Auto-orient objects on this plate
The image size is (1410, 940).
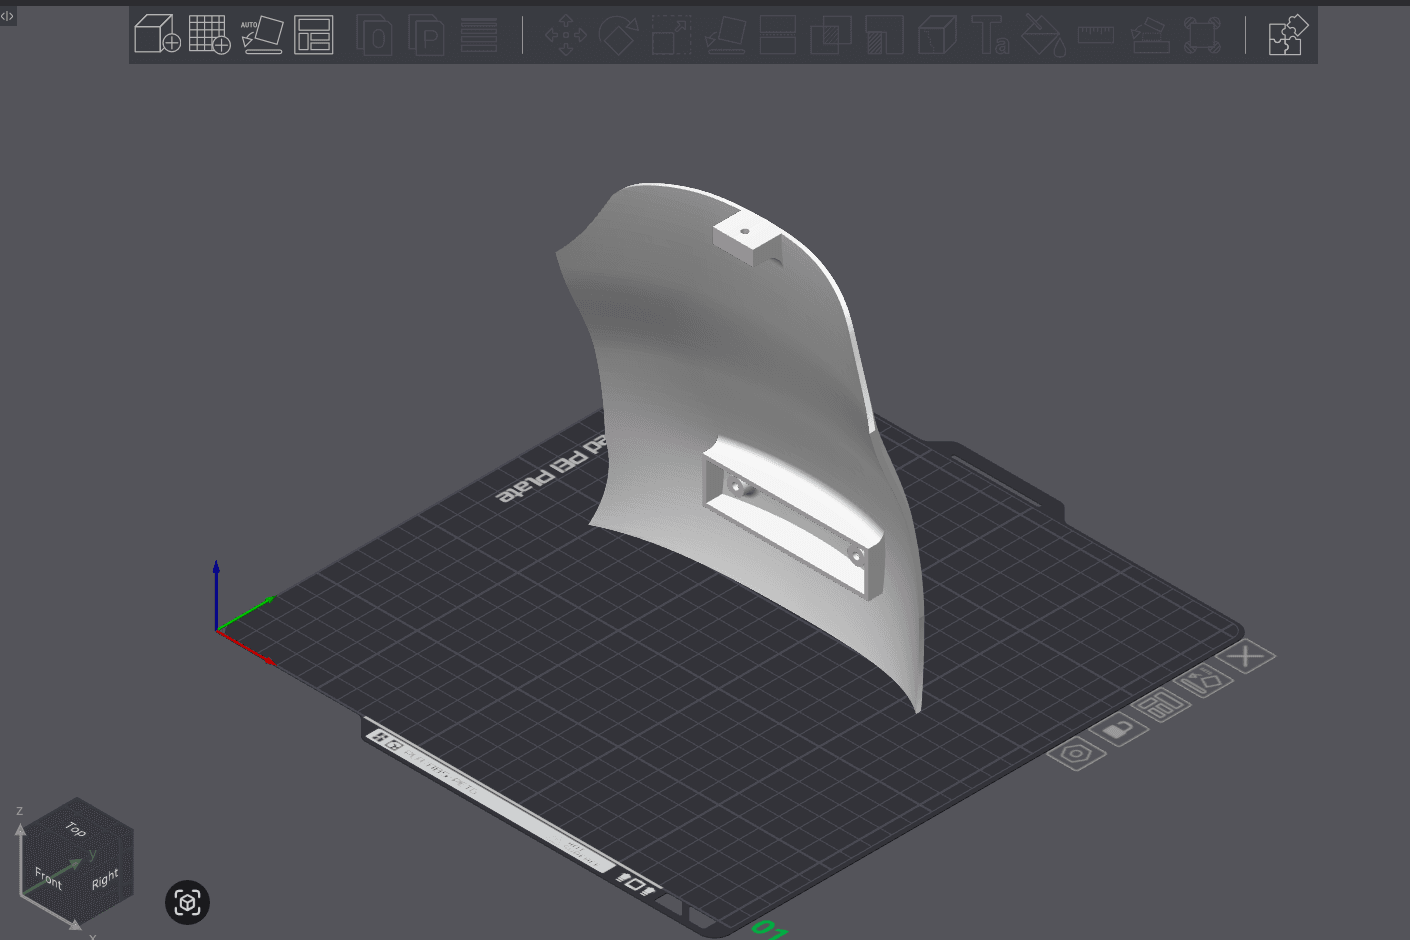[x=1203, y=678]
